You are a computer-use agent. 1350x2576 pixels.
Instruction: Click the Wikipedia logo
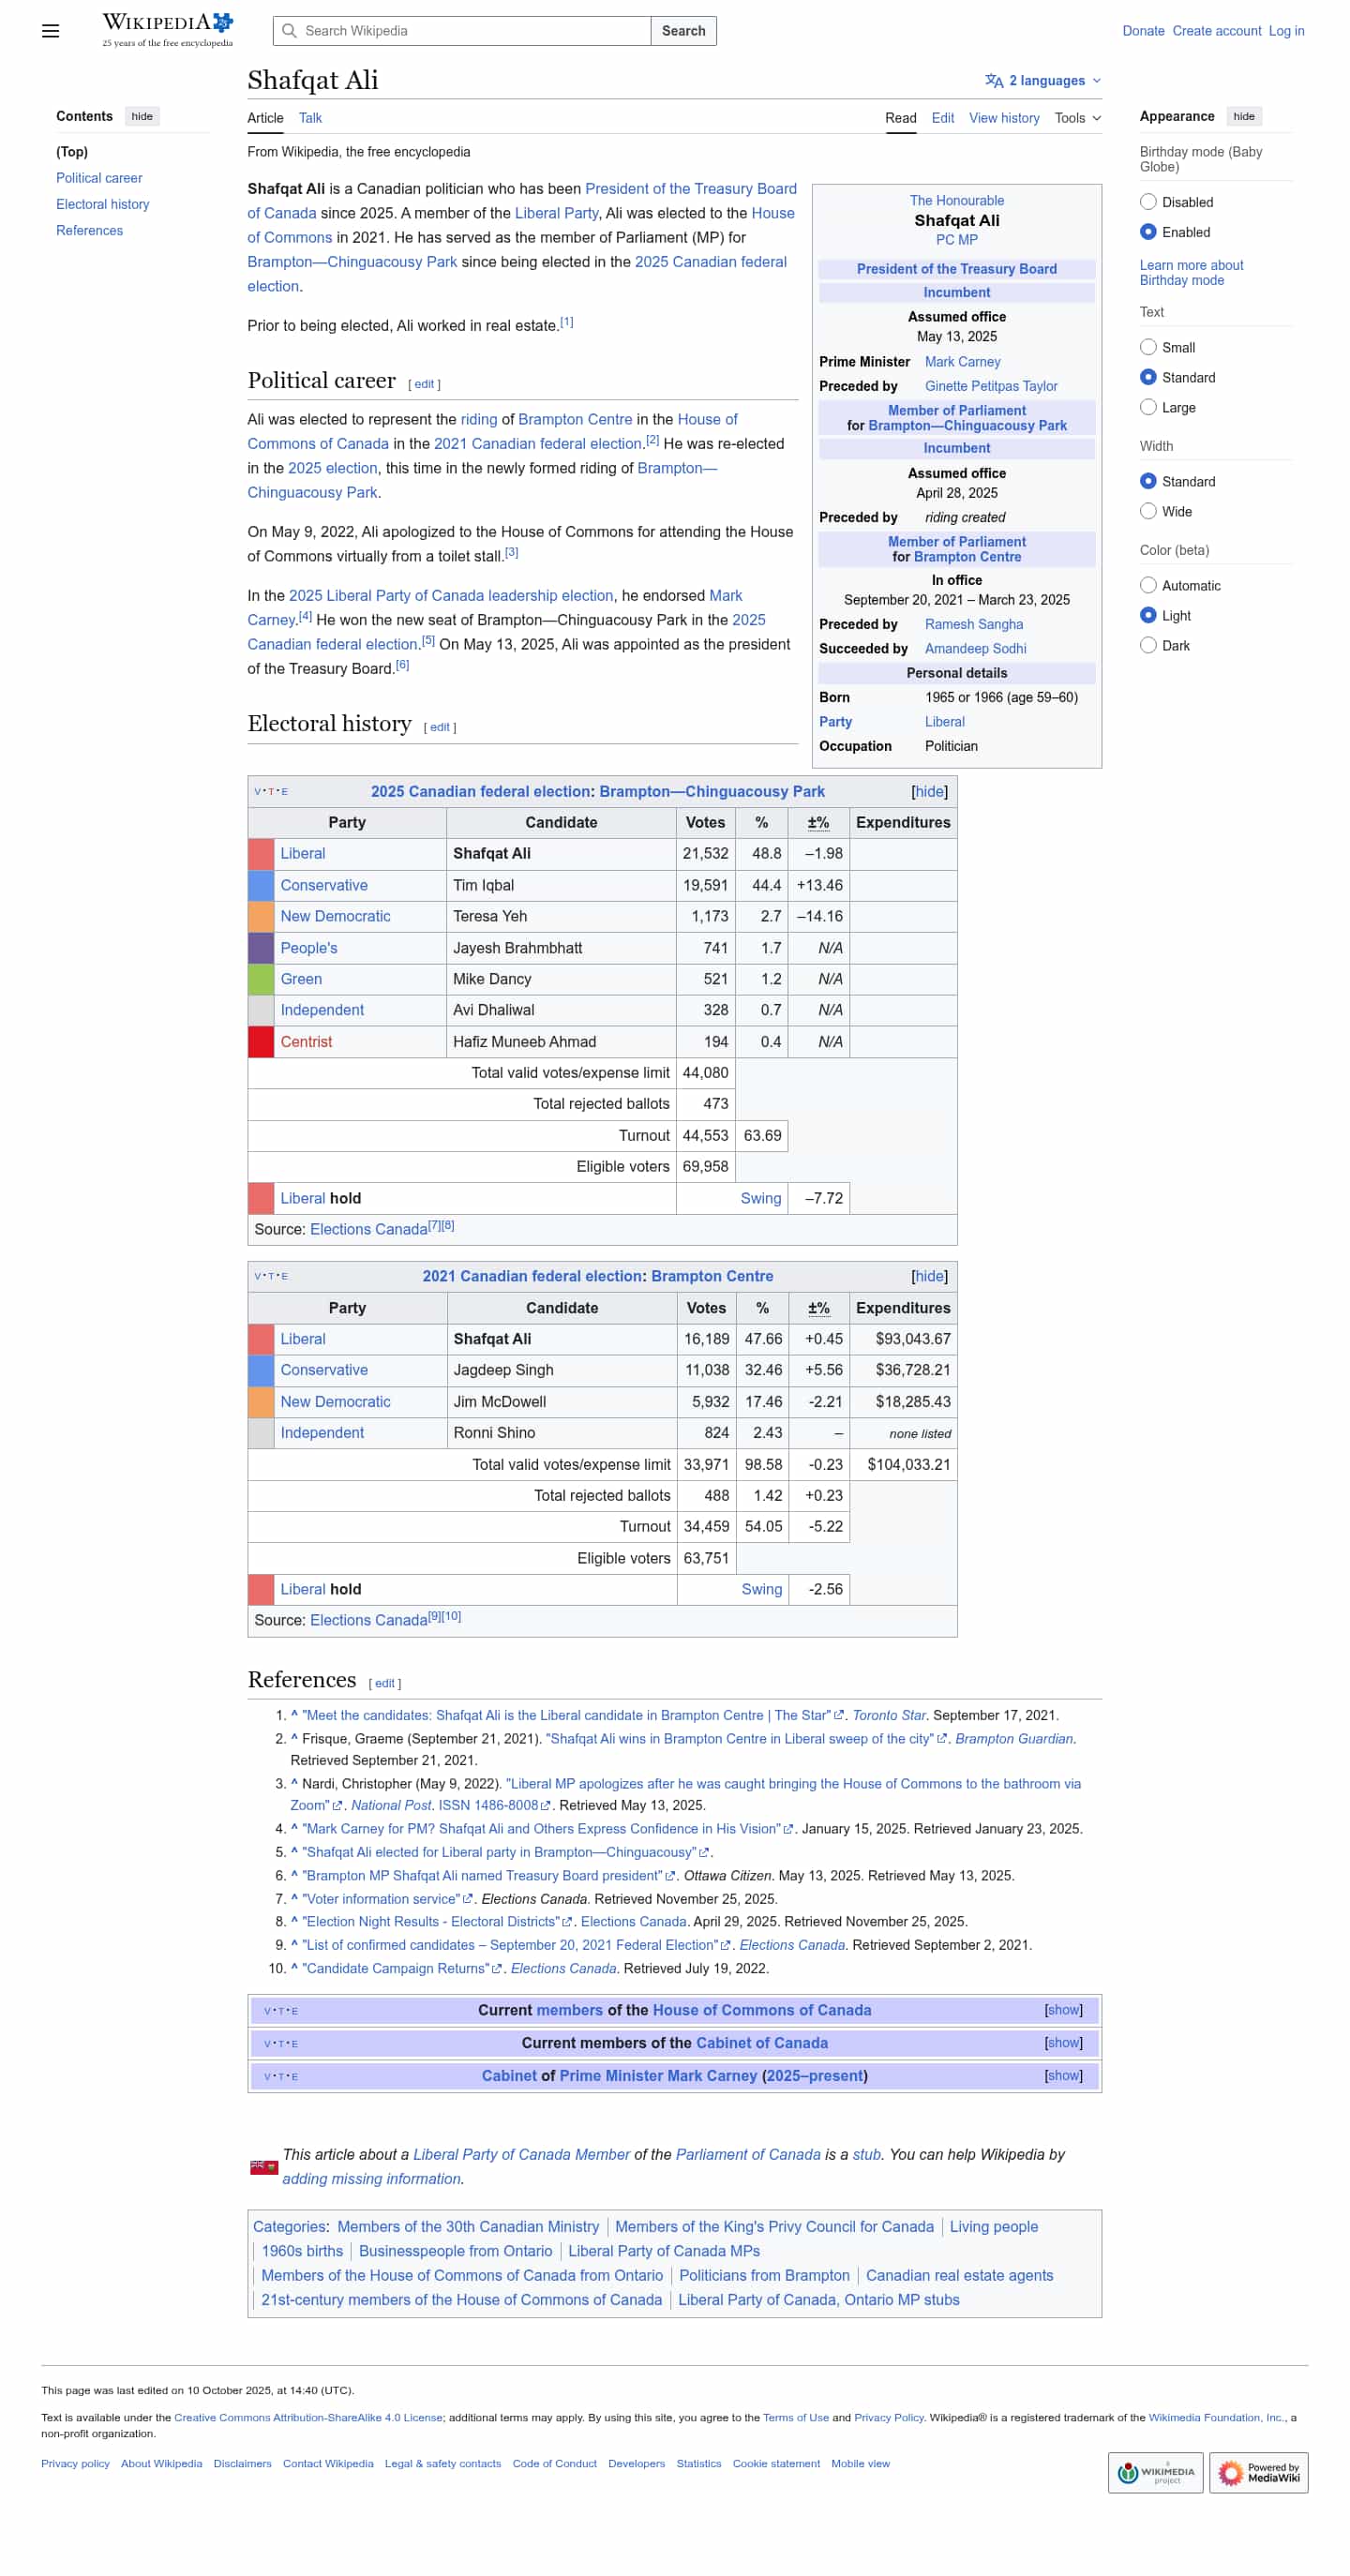click(x=167, y=29)
